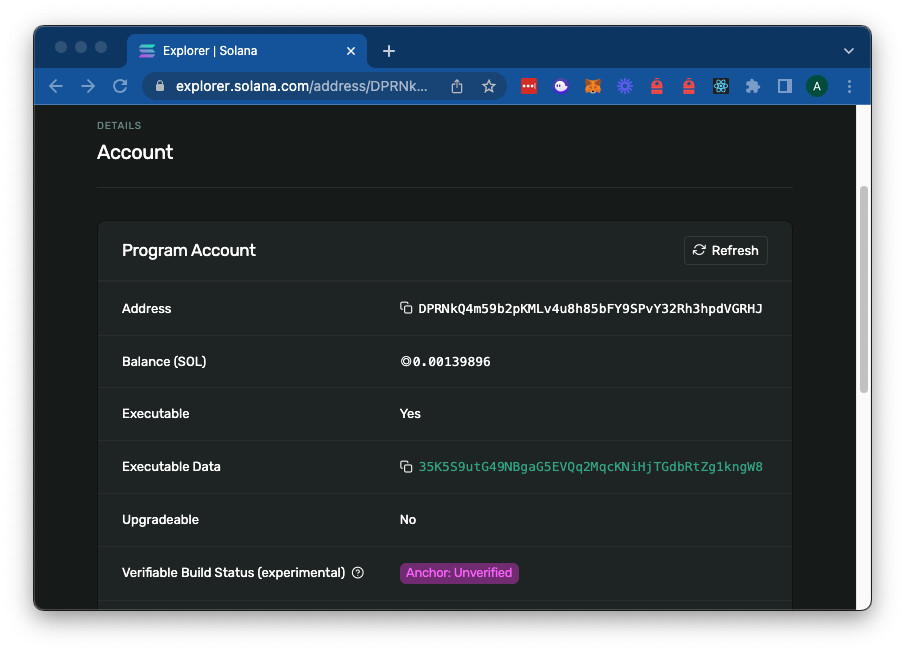This screenshot has width=905, height=652.
Task: Open the profile A account menu
Action: point(817,87)
